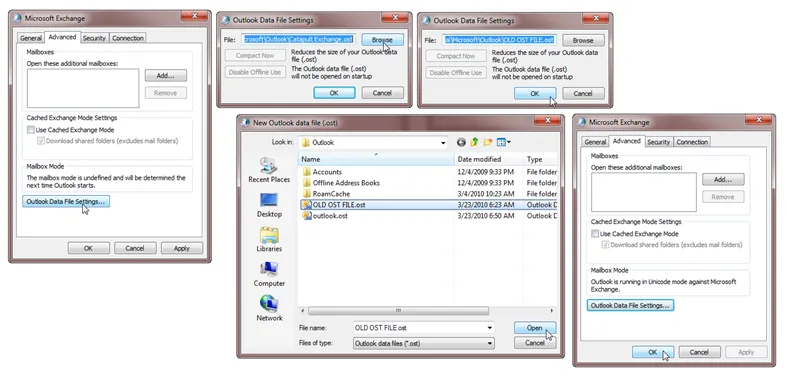Click Browse in OLD OST FILE settings dialog

[x=583, y=40]
